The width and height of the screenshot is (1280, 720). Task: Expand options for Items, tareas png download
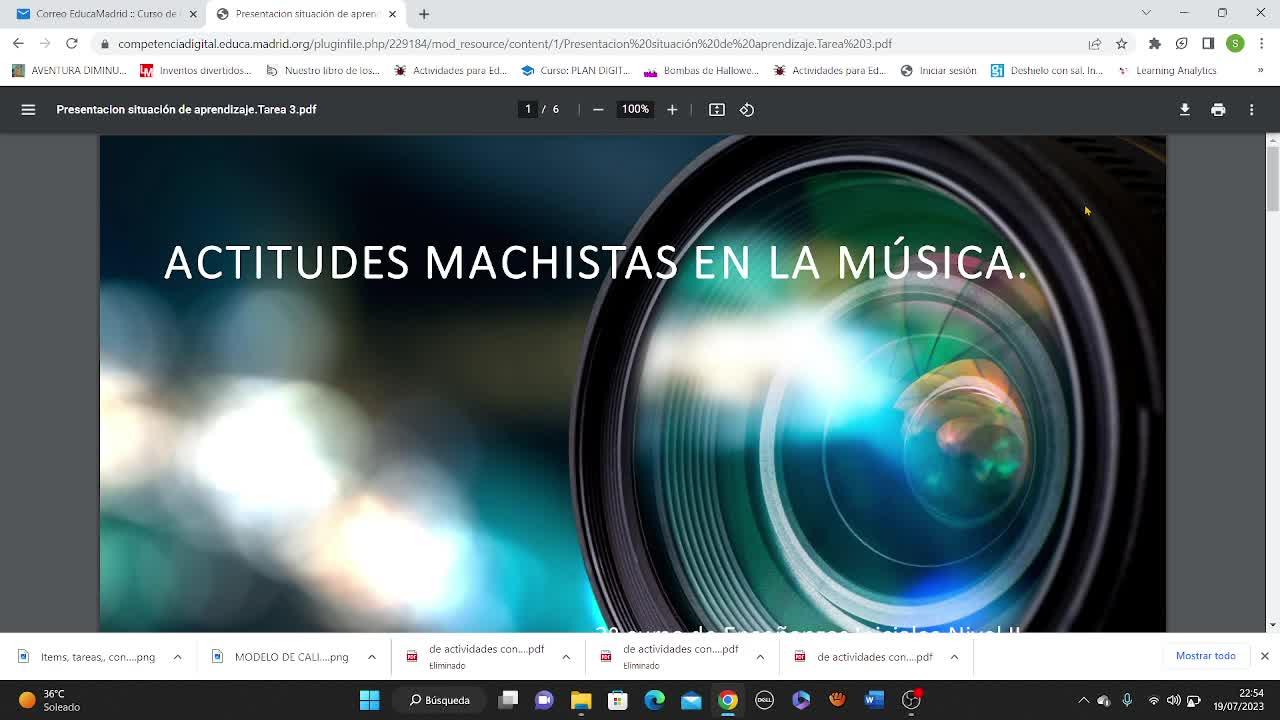point(177,657)
